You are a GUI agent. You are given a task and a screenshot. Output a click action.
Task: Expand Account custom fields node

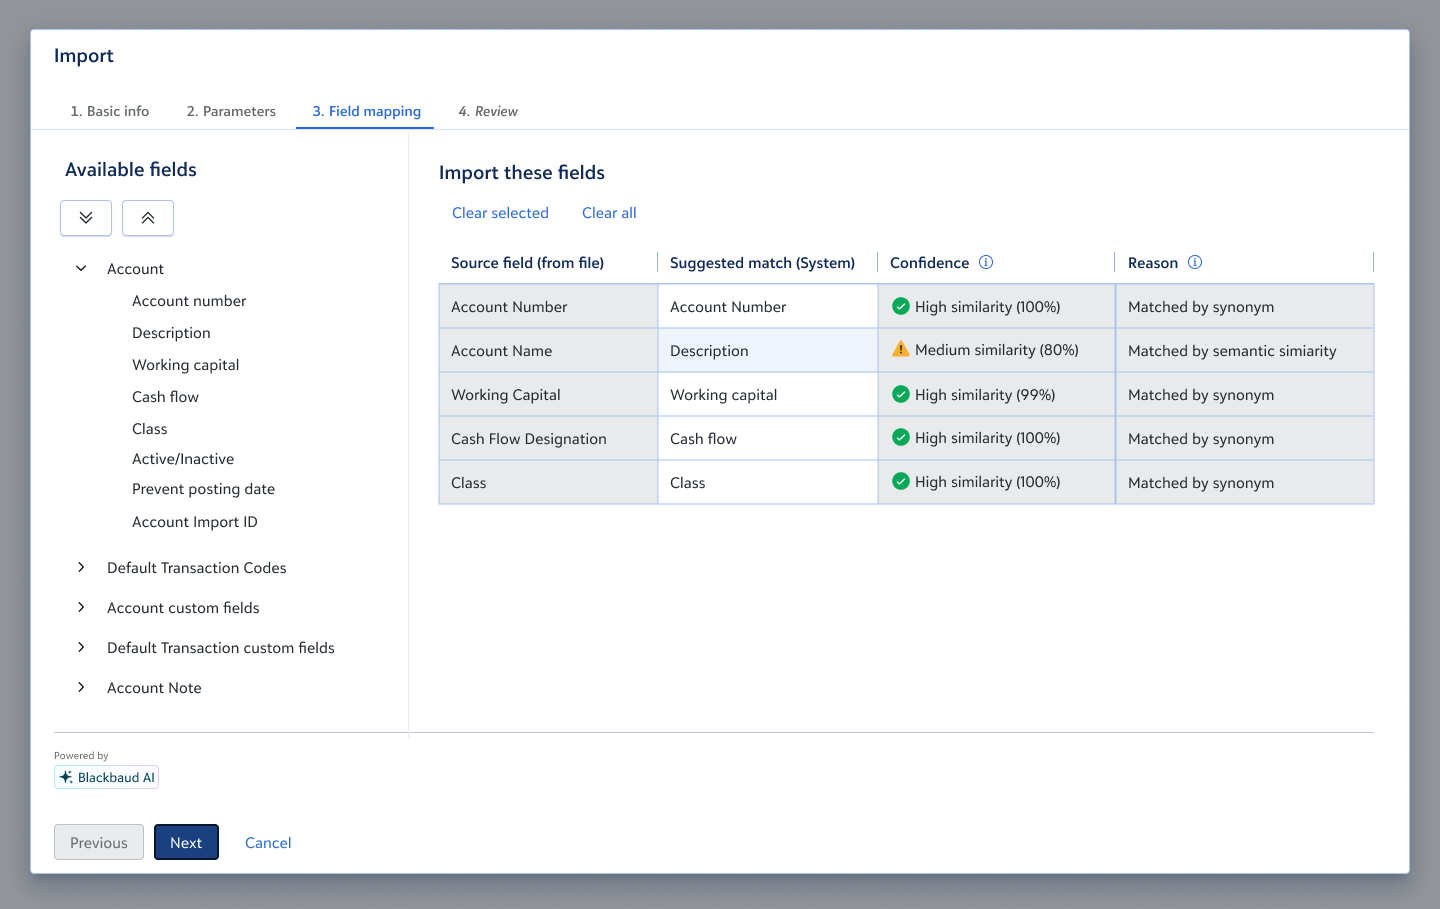81,607
